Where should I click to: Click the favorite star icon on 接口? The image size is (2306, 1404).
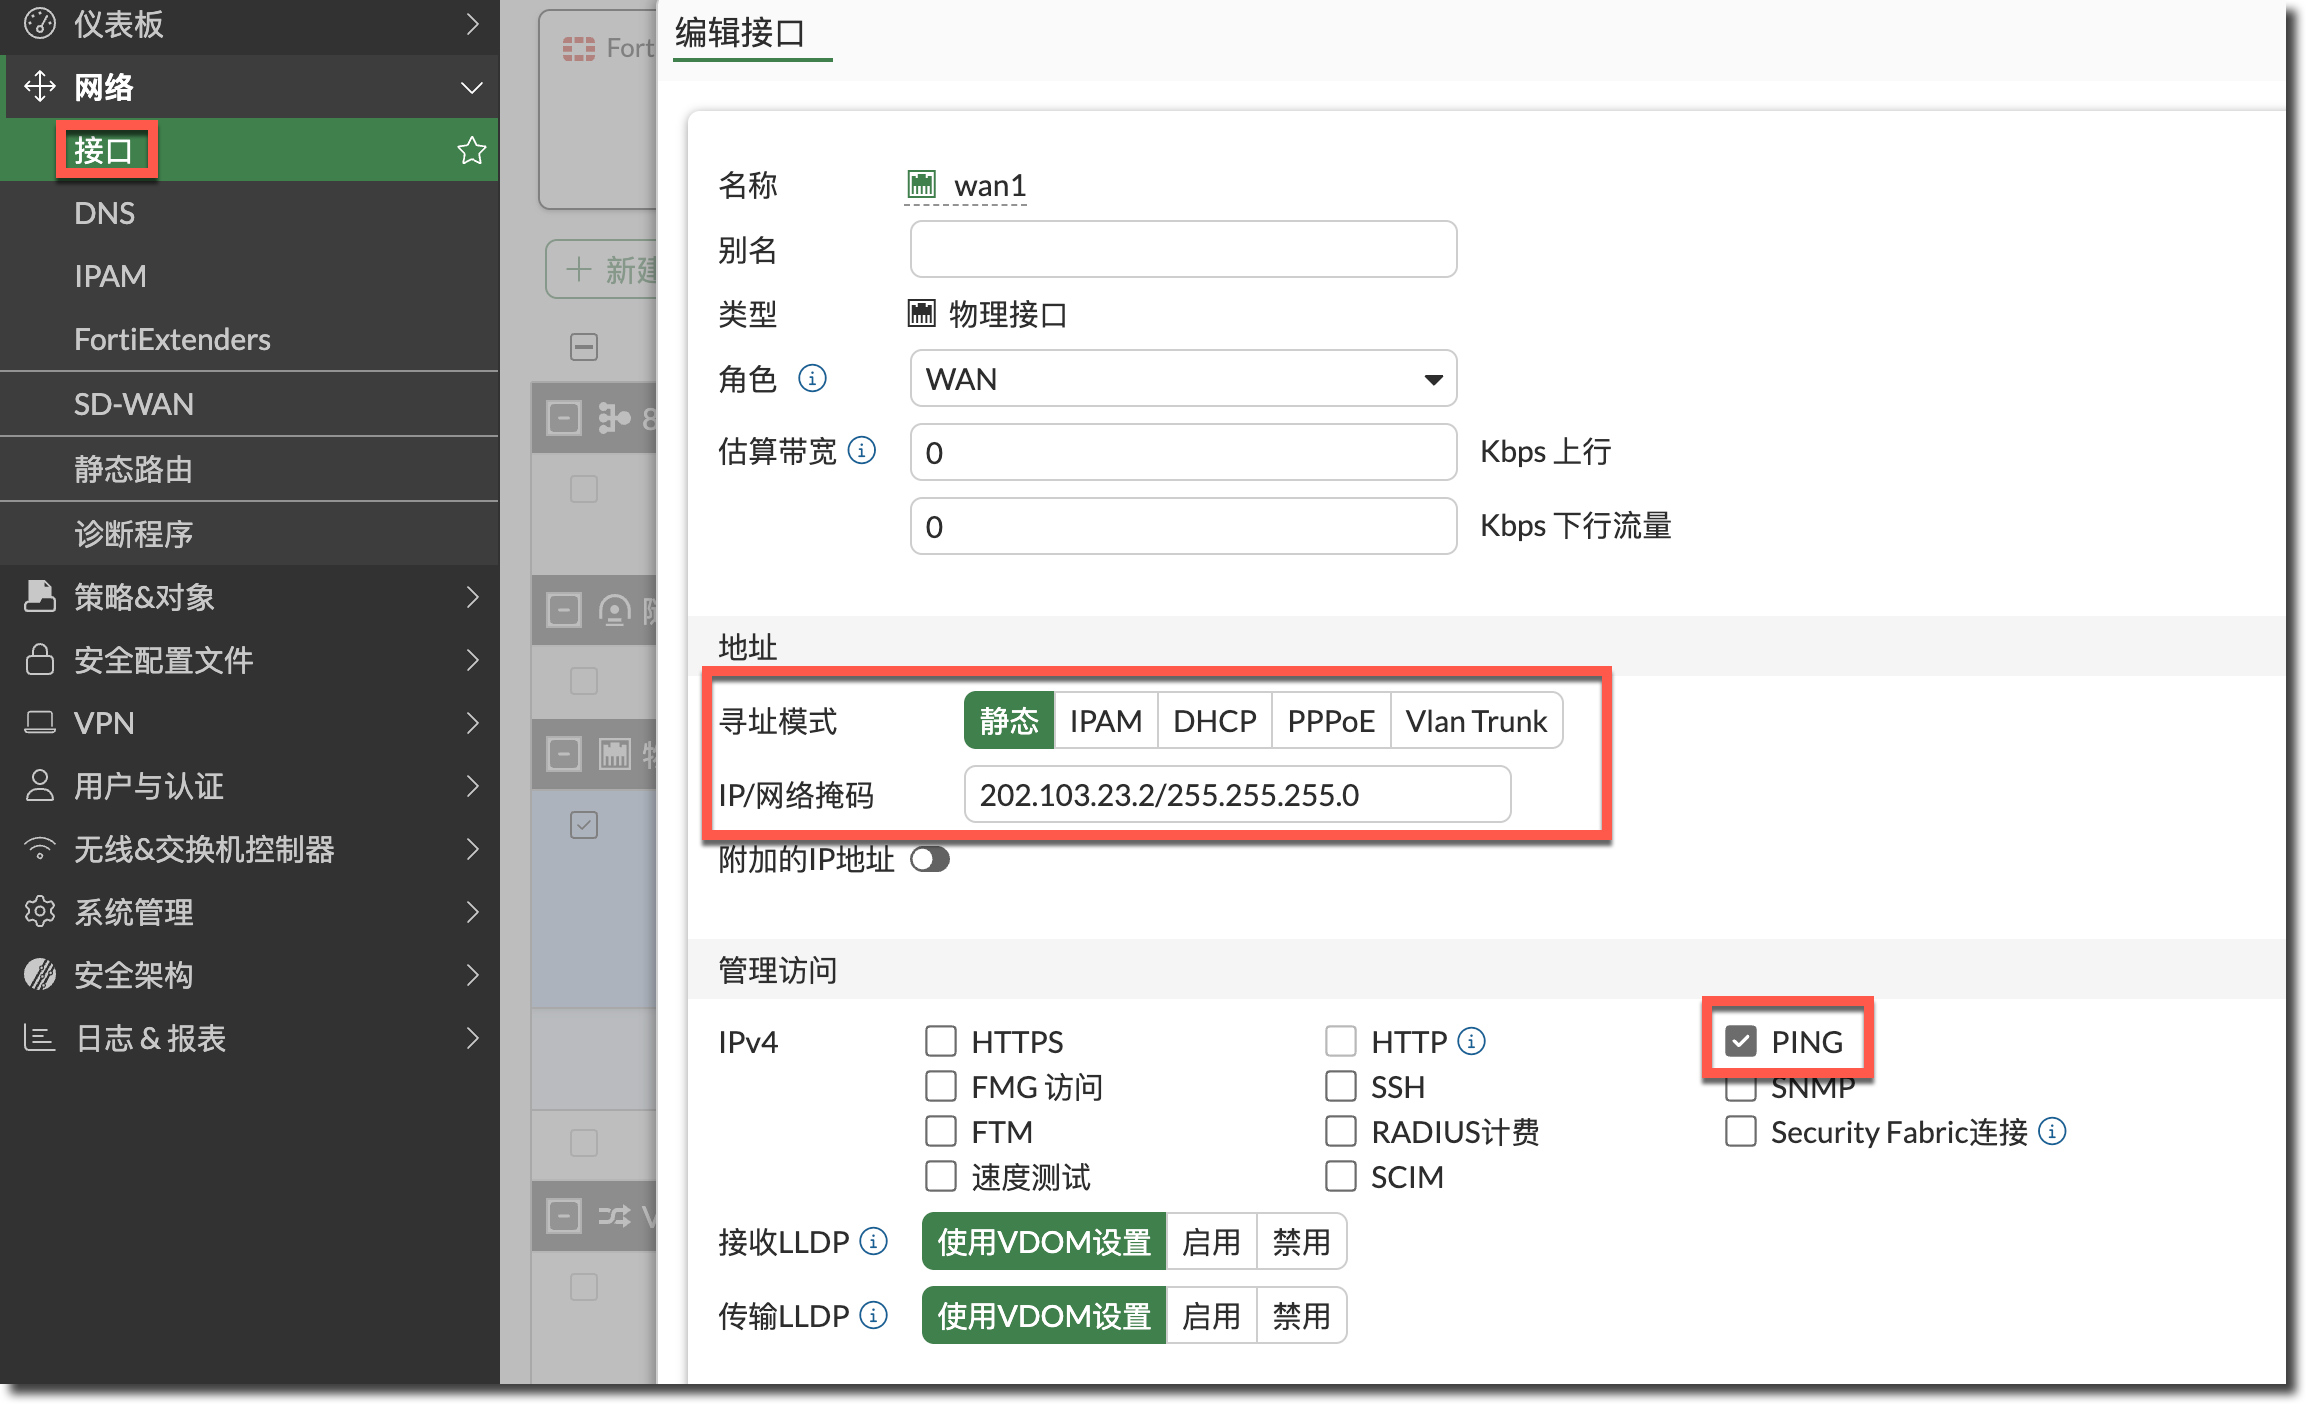point(471,151)
